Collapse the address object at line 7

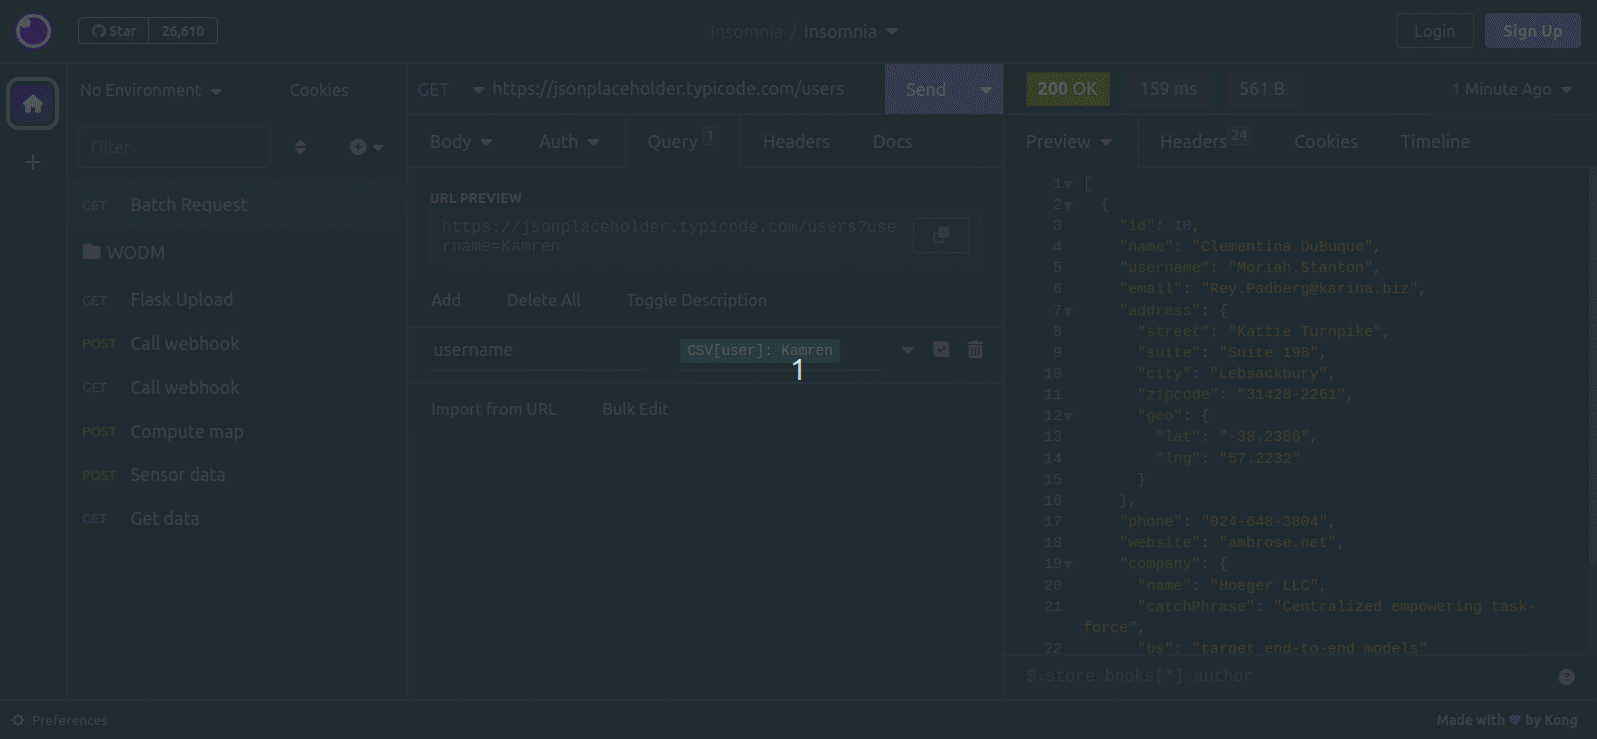coord(1068,312)
